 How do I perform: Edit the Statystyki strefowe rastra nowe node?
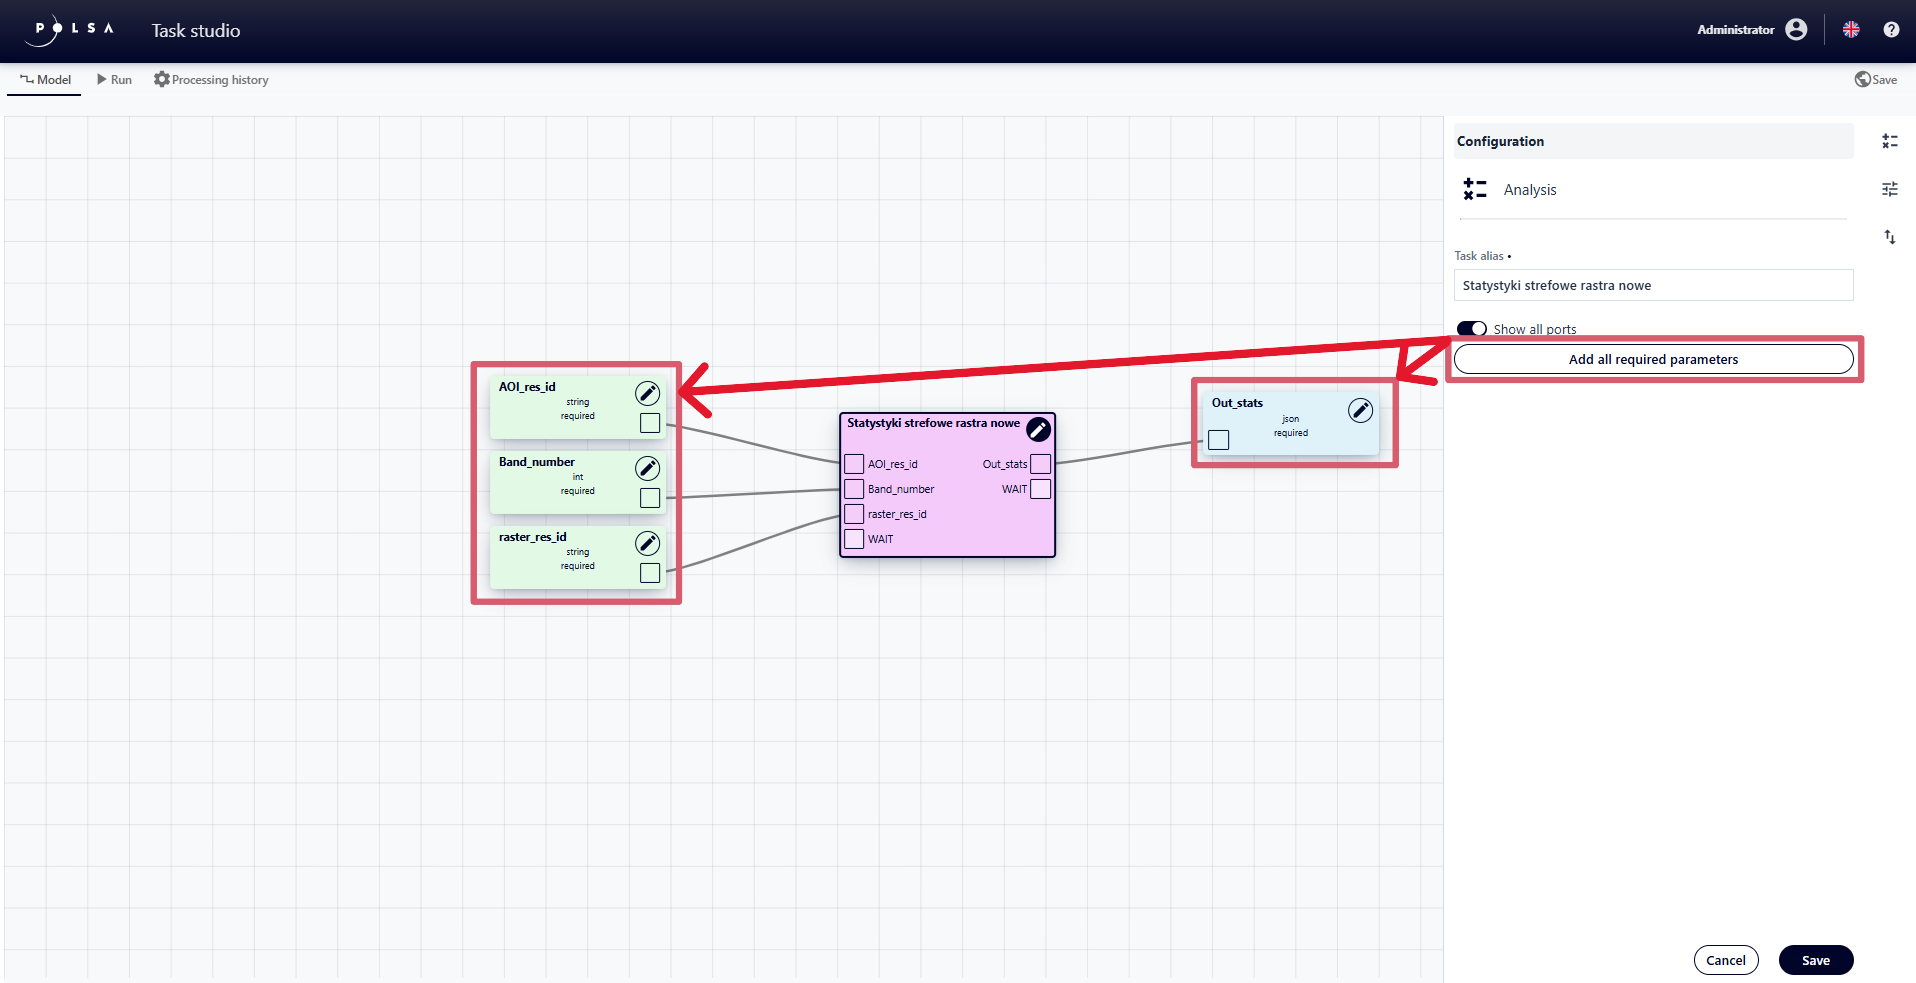(x=1038, y=428)
